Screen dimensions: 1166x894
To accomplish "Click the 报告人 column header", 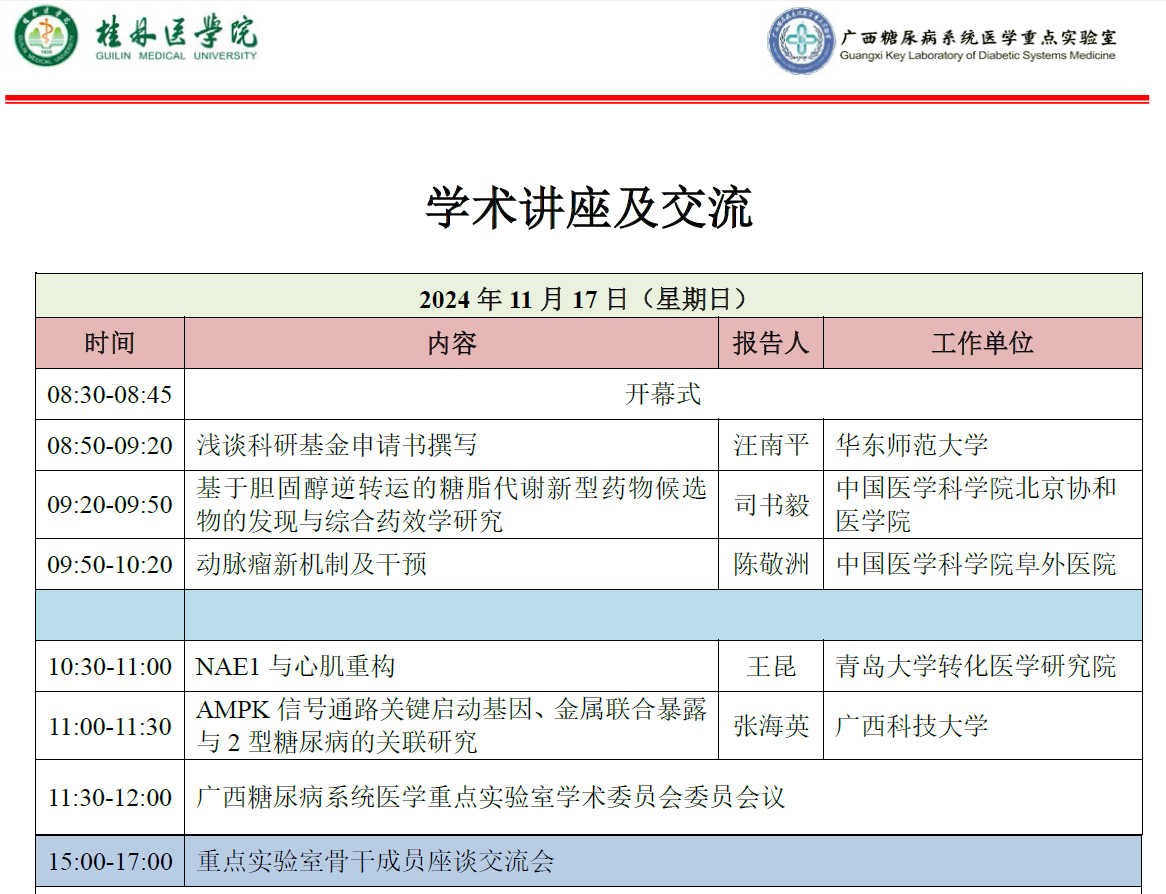I will click(770, 343).
